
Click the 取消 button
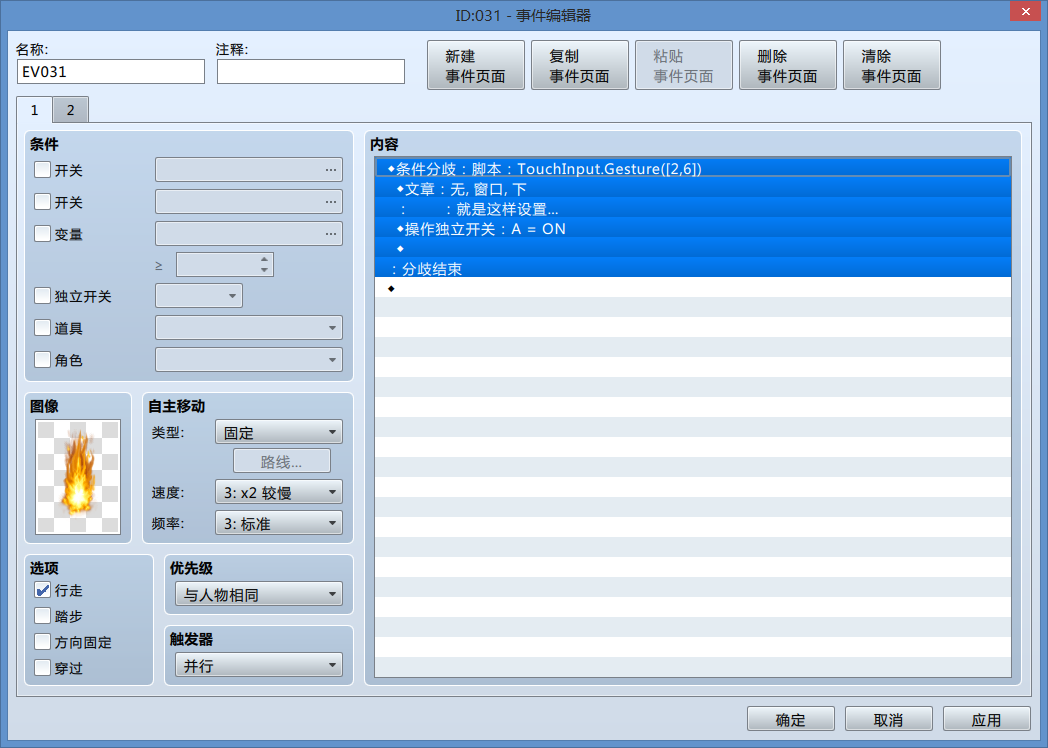888,719
